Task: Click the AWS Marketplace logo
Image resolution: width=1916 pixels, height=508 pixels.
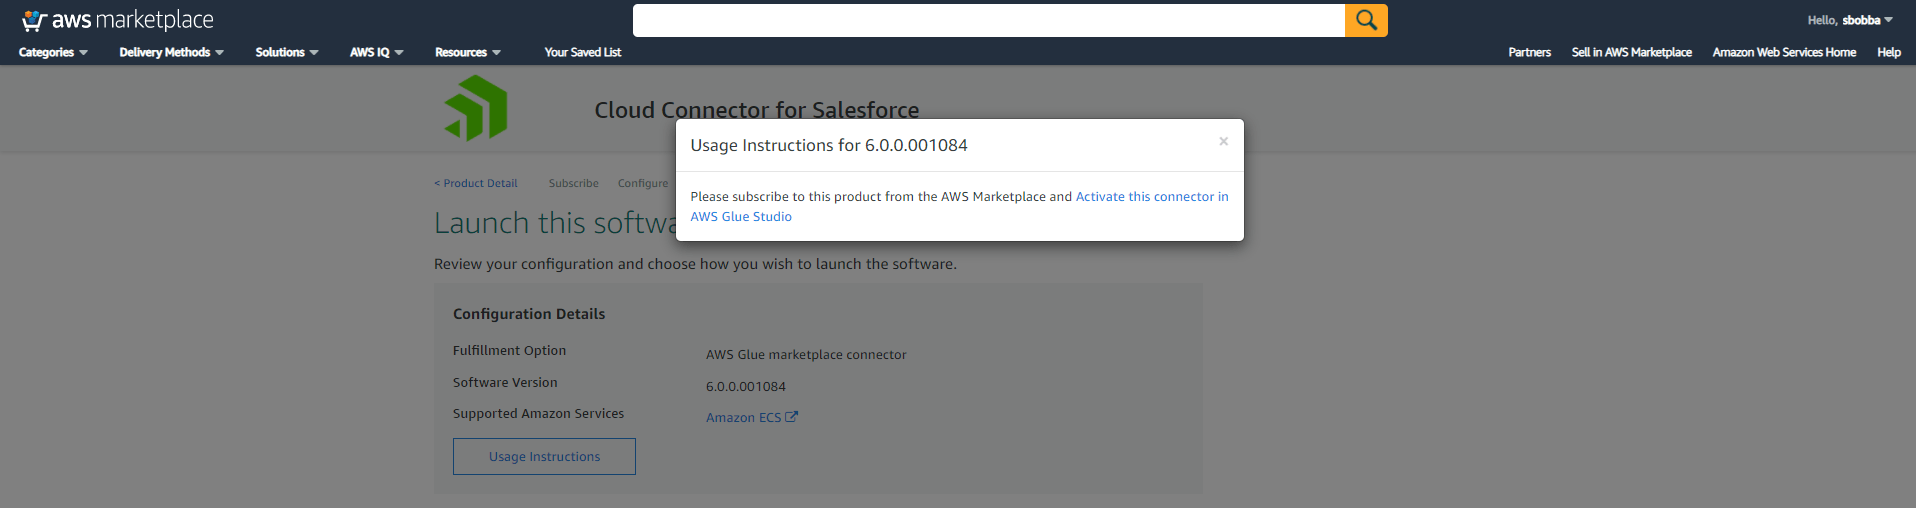Action: pyautogui.click(x=118, y=20)
